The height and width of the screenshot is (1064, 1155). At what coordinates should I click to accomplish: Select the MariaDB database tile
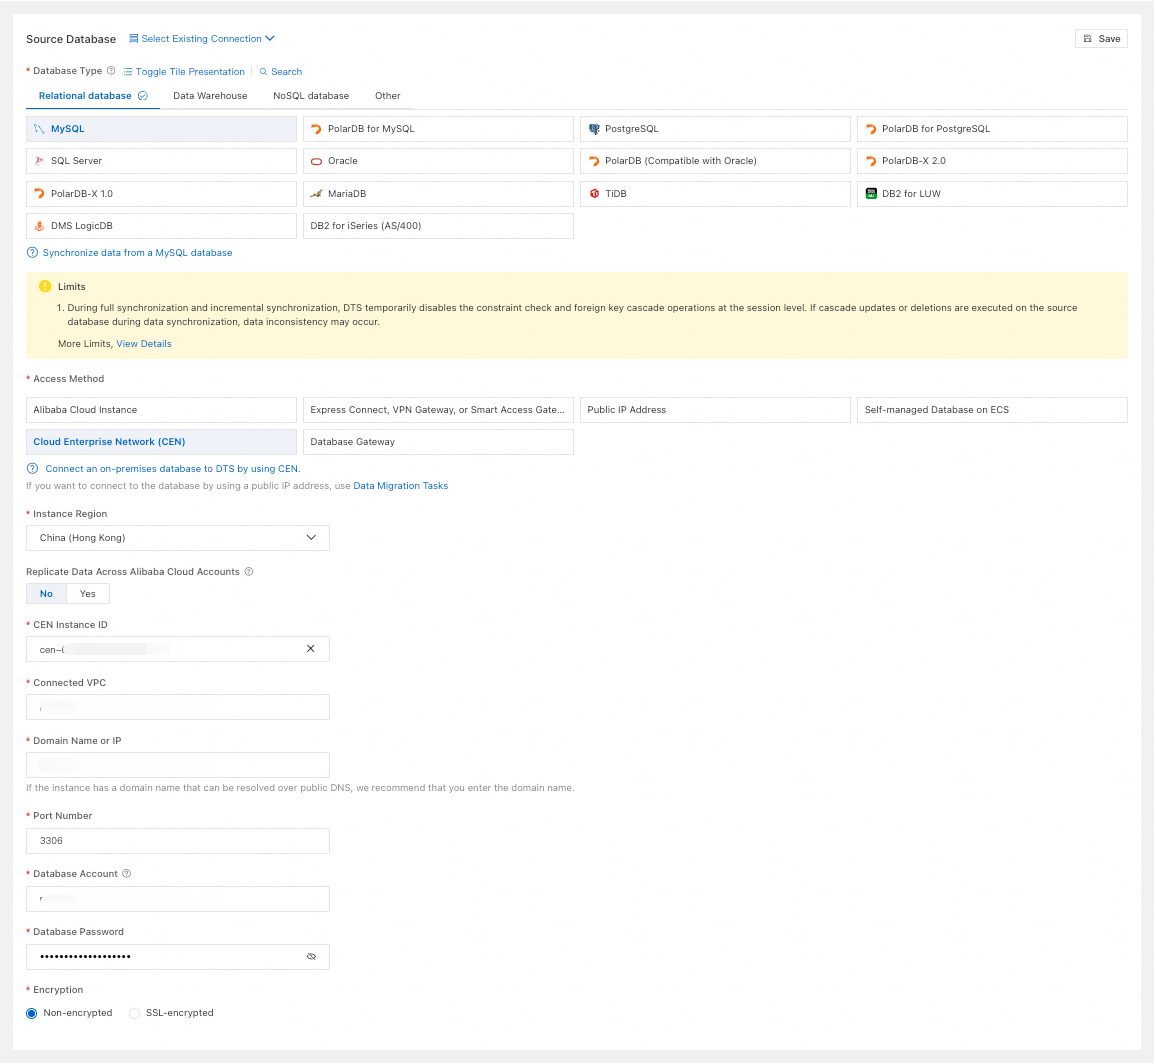tap(438, 194)
